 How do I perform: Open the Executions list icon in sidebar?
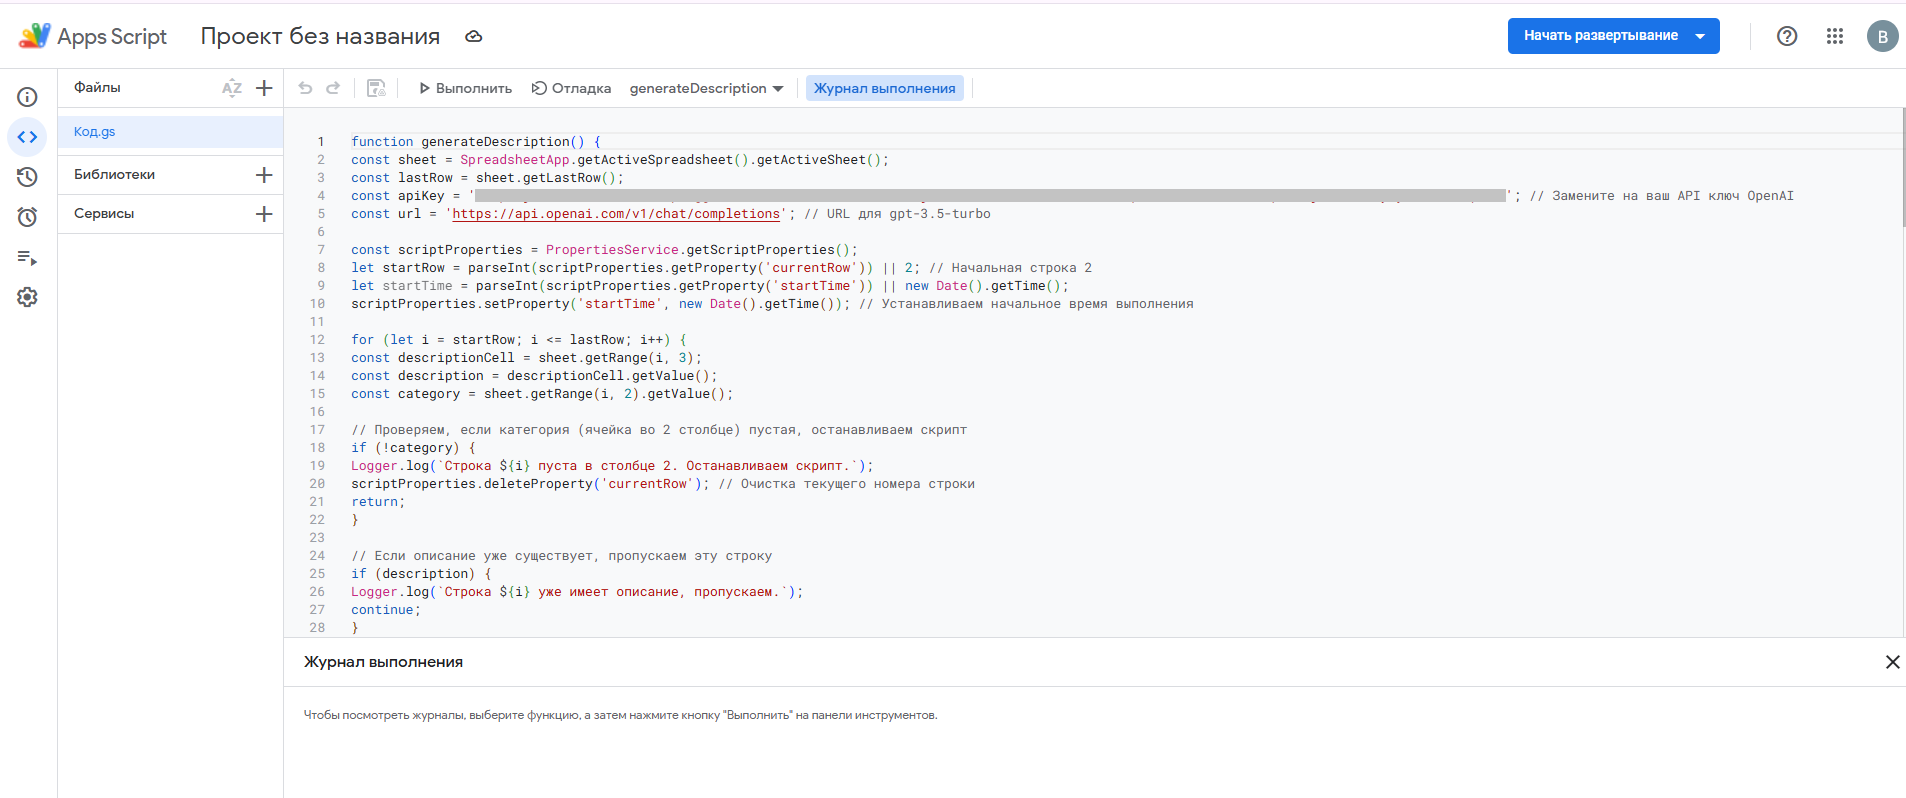[27, 258]
